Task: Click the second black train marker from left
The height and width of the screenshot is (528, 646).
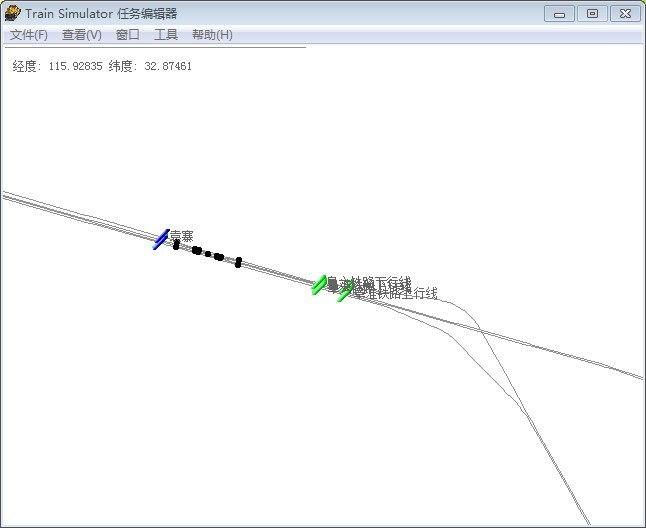Action: [x=197, y=250]
